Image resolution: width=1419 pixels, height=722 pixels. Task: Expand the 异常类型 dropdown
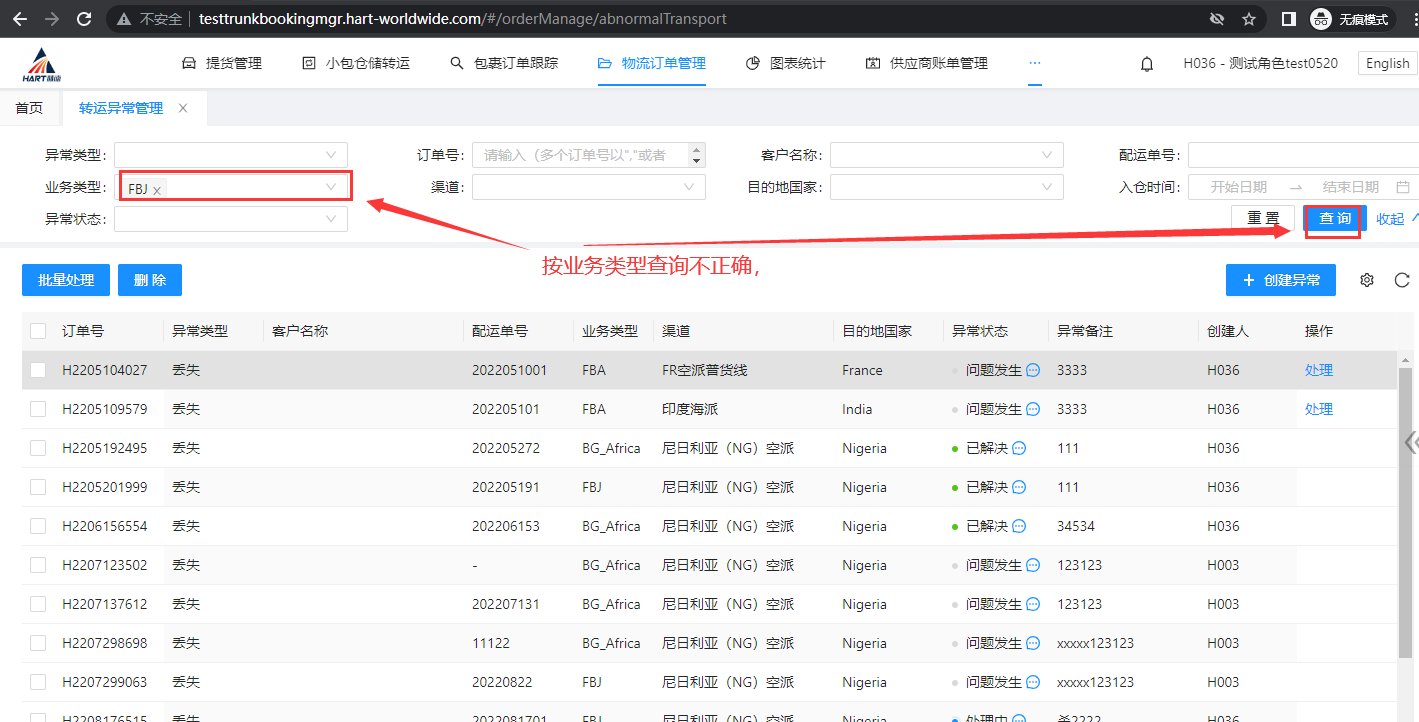pyautogui.click(x=231, y=155)
